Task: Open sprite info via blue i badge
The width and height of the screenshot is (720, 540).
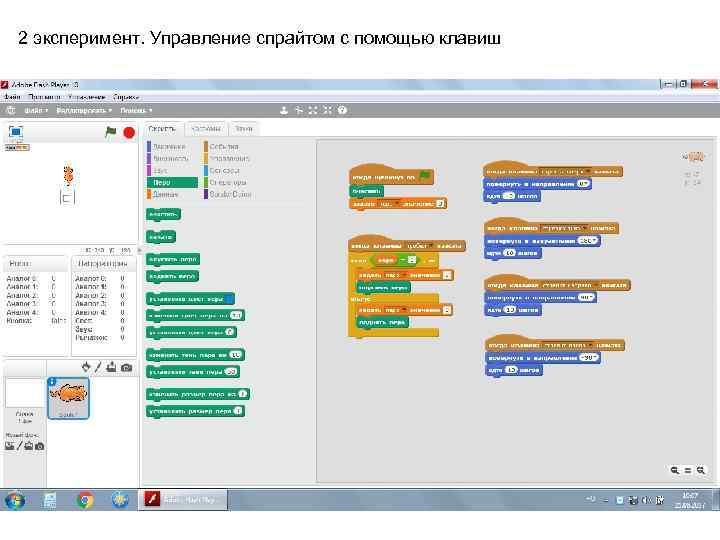Action: tap(52, 382)
